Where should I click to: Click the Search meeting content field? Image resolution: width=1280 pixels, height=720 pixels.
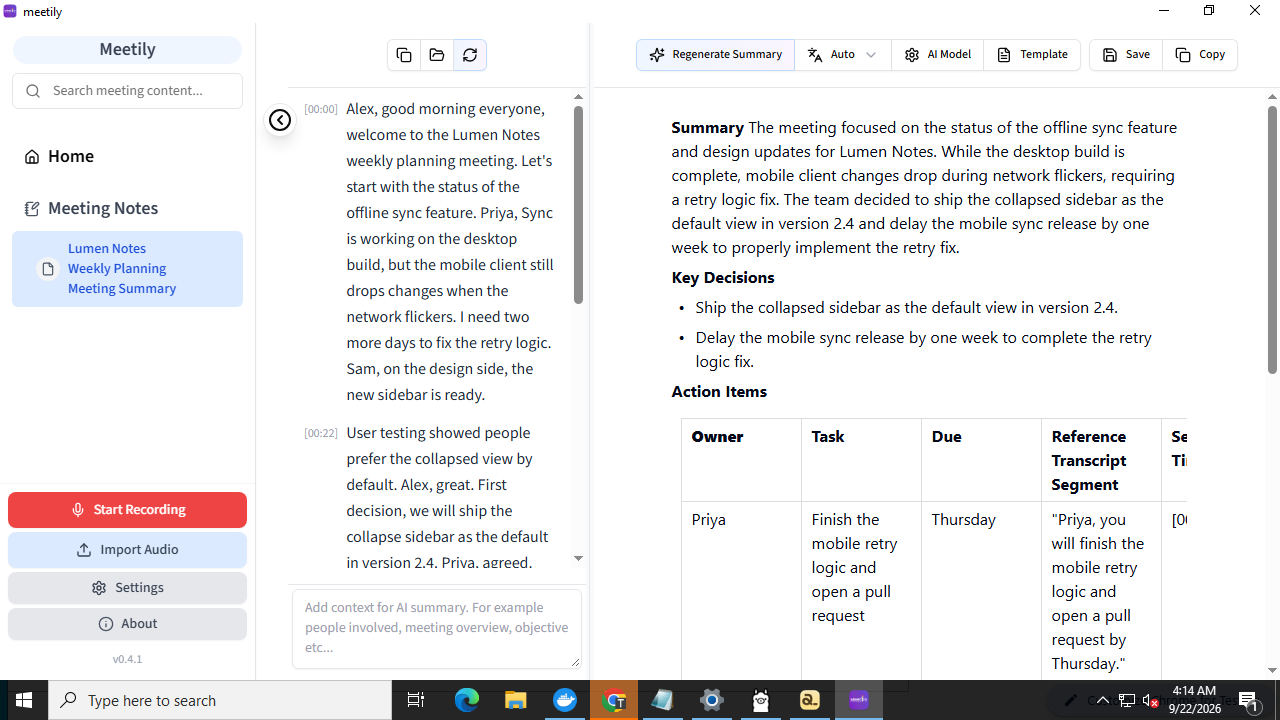pyautogui.click(x=127, y=91)
